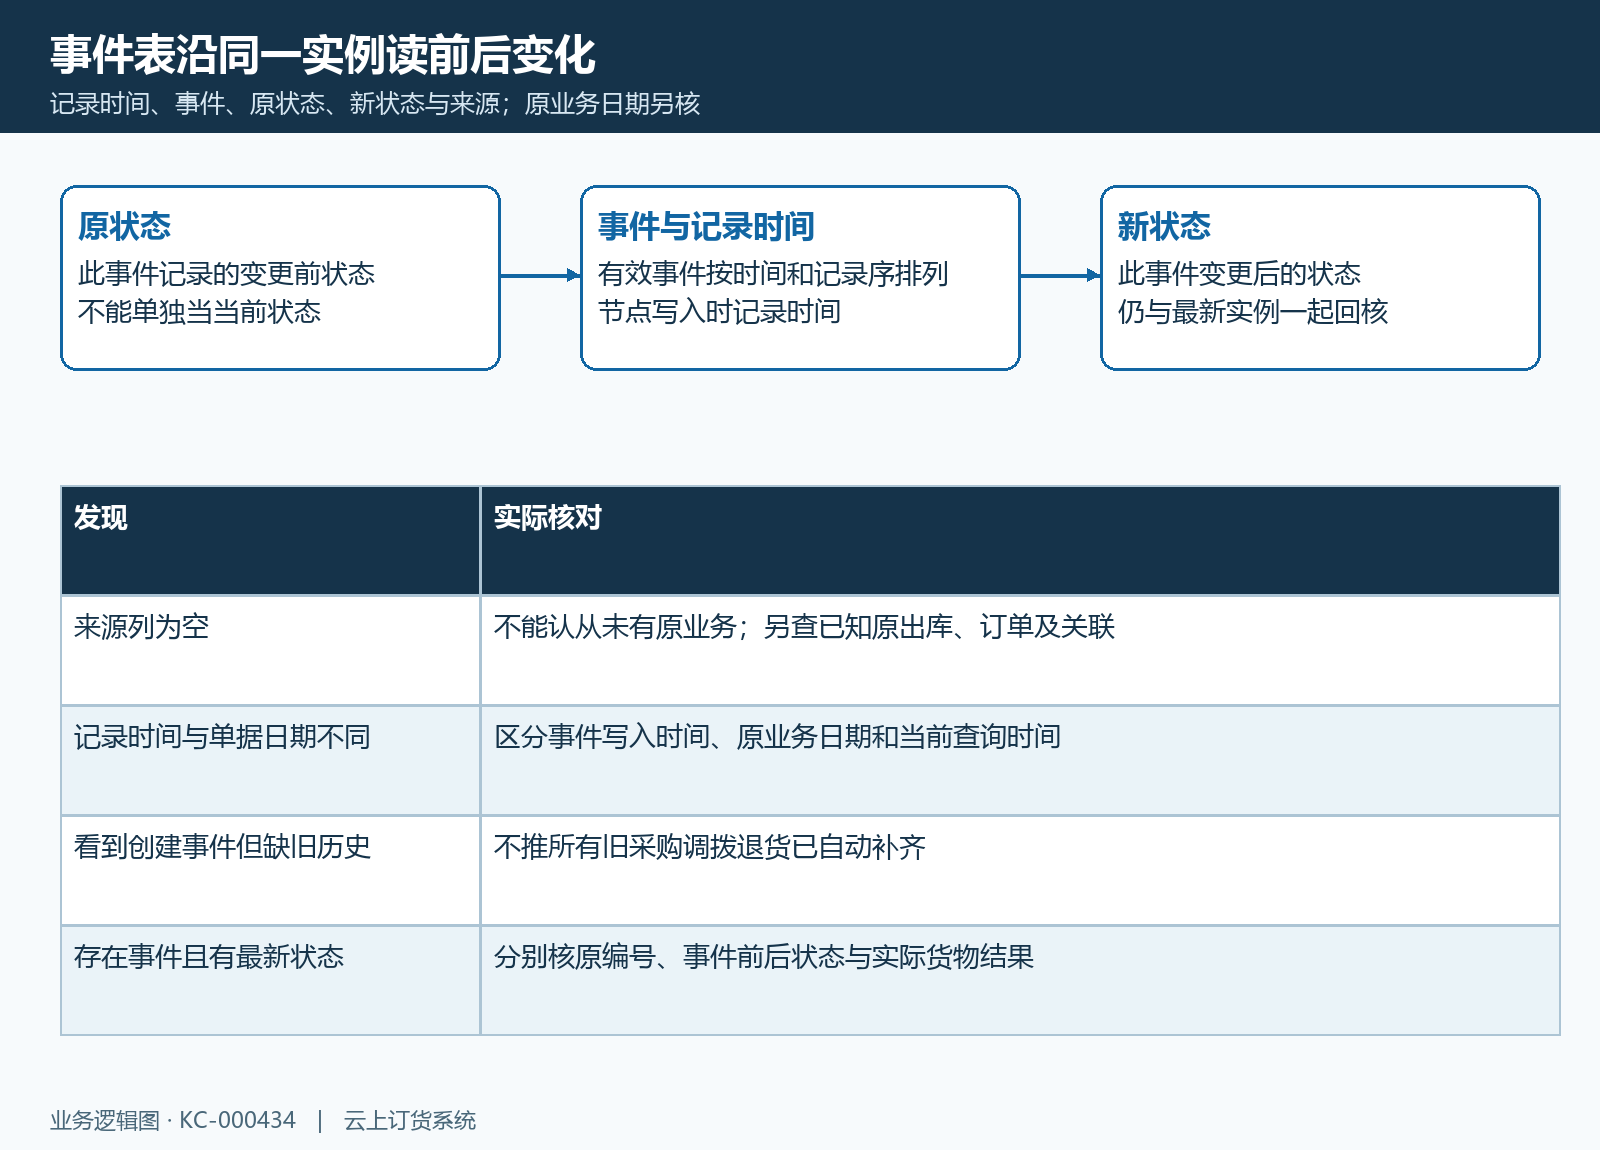This screenshot has width=1600, height=1150.
Task: Select text 有效事件按时间和记录序排列
Action: (773, 274)
